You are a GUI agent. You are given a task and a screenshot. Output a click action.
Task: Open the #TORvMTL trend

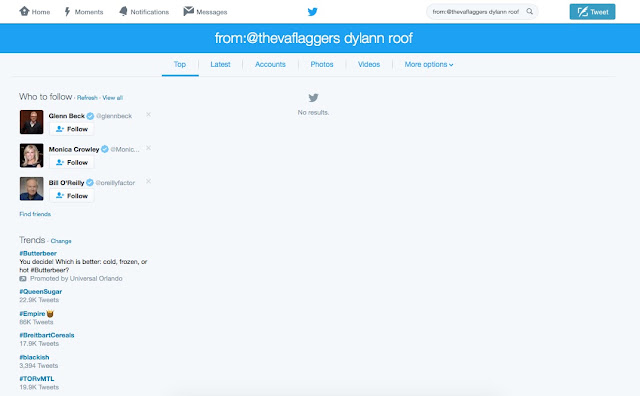coord(37,379)
